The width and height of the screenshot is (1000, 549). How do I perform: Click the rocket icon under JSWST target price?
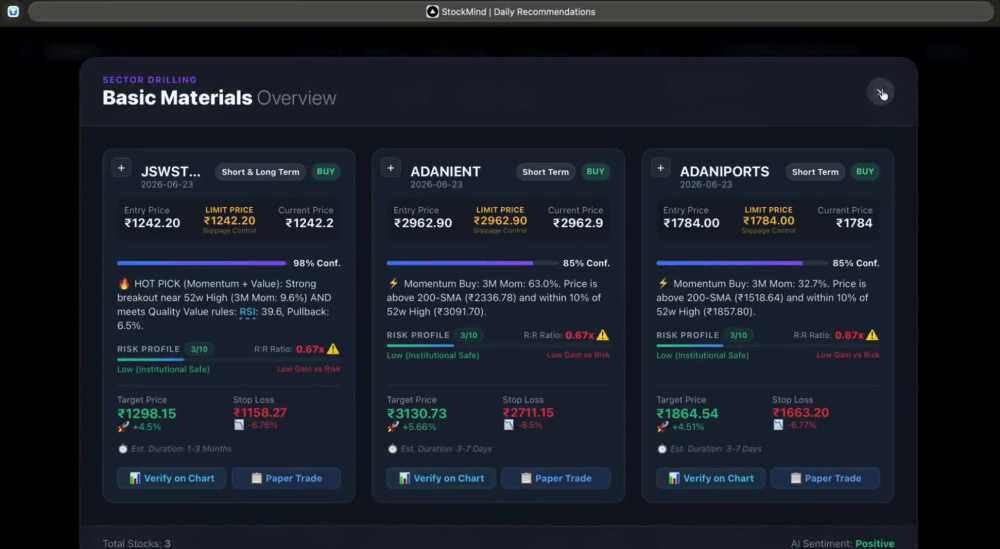click(x=123, y=427)
